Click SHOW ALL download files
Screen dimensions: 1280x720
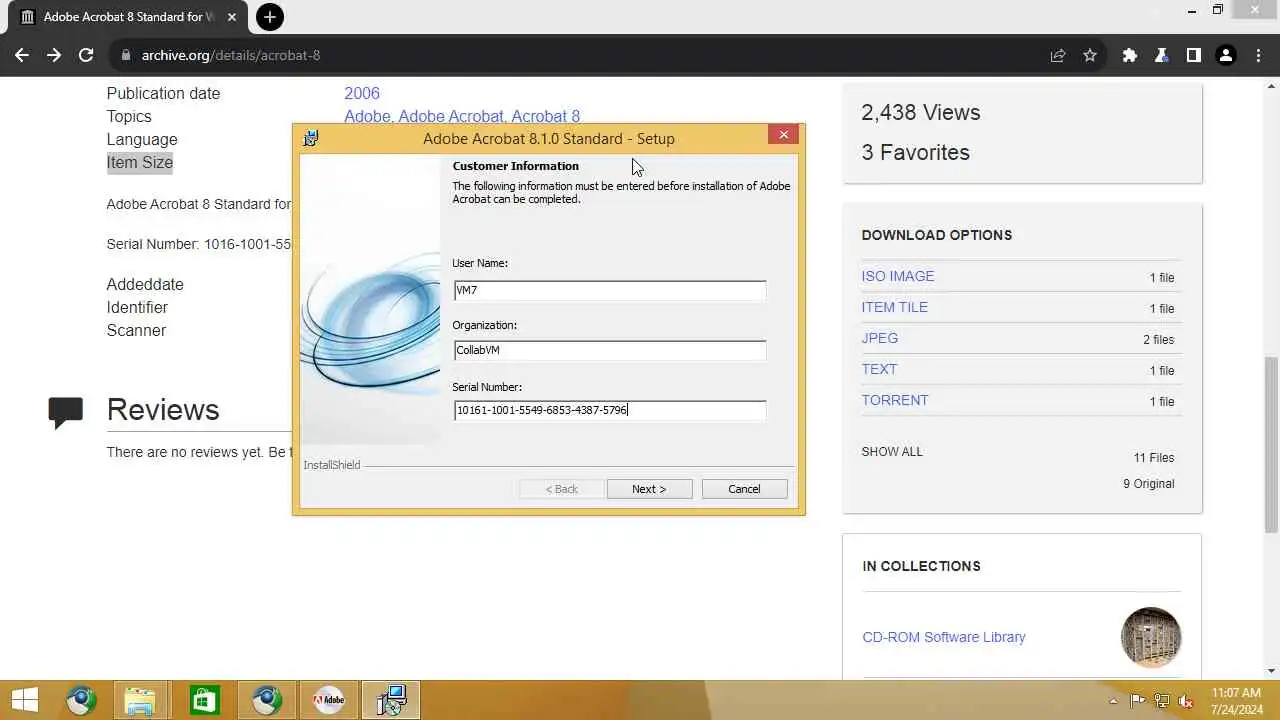tap(892, 452)
